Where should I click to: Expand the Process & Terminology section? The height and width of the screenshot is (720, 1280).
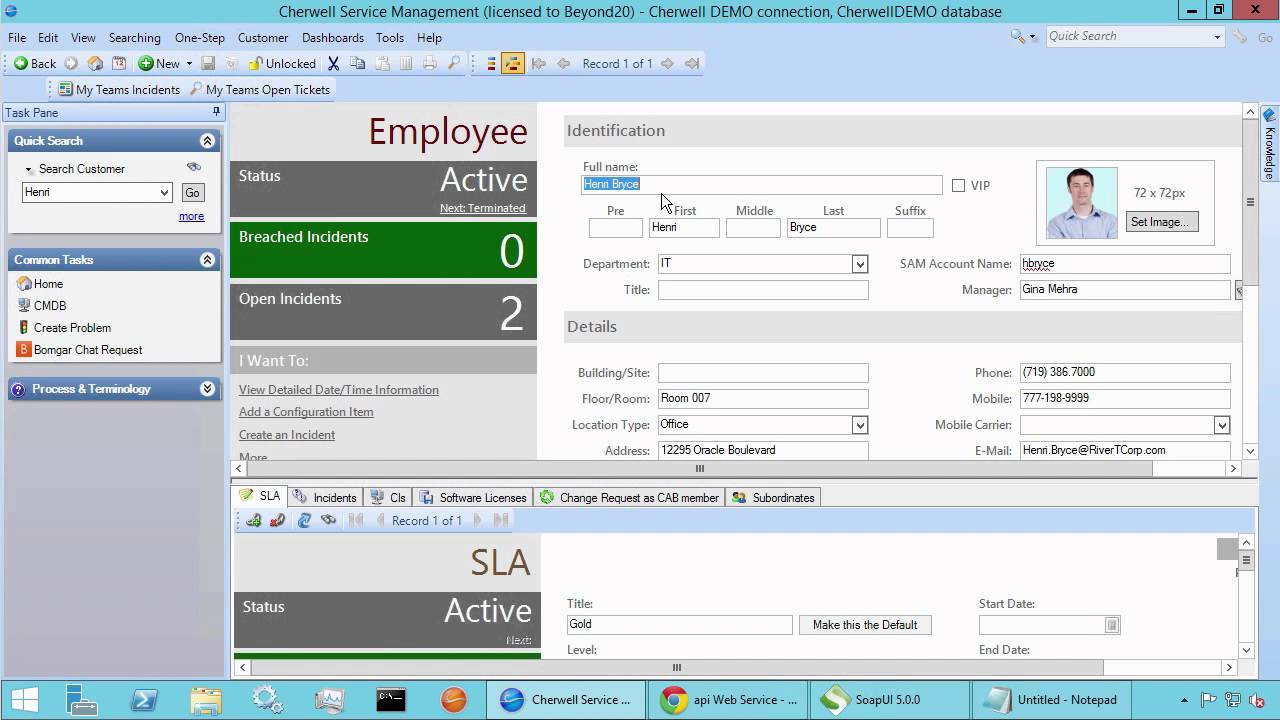click(207, 389)
